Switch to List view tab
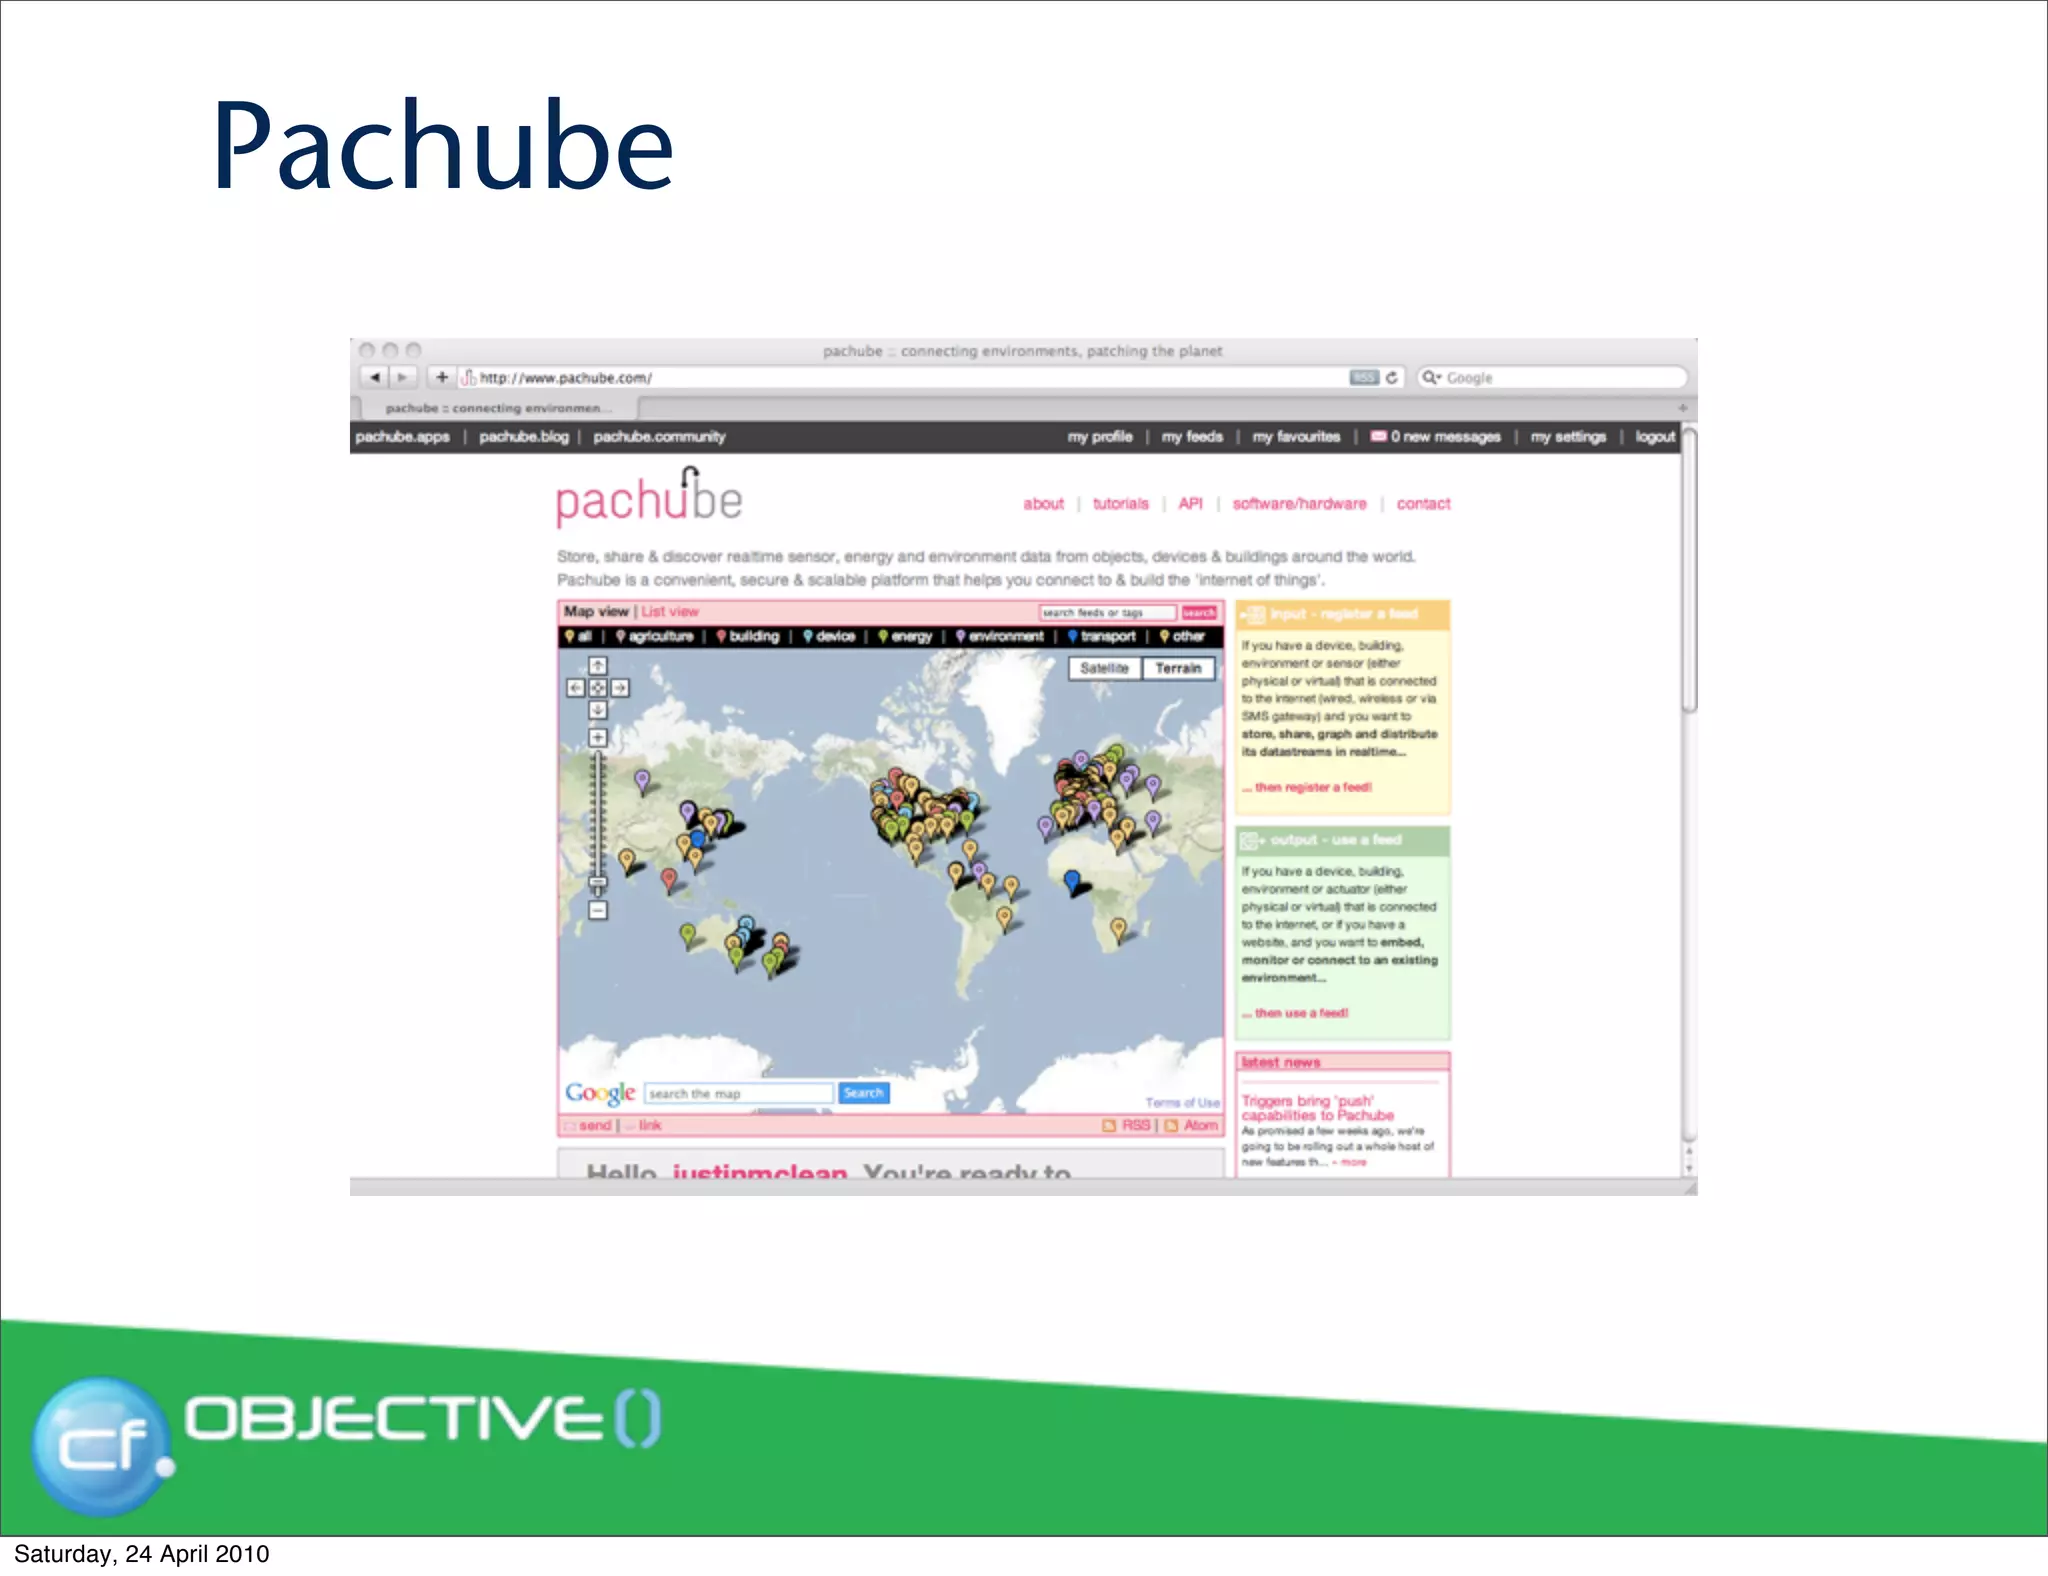Screen dimensions: 2048x1576 click(x=670, y=611)
